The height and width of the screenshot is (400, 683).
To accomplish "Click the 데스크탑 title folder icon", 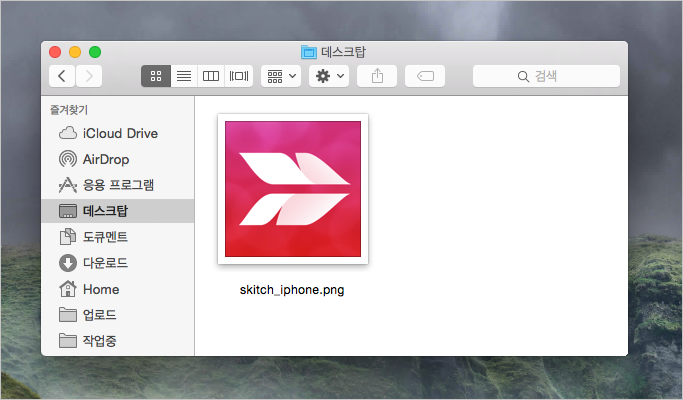I will click(x=309, y=52).
